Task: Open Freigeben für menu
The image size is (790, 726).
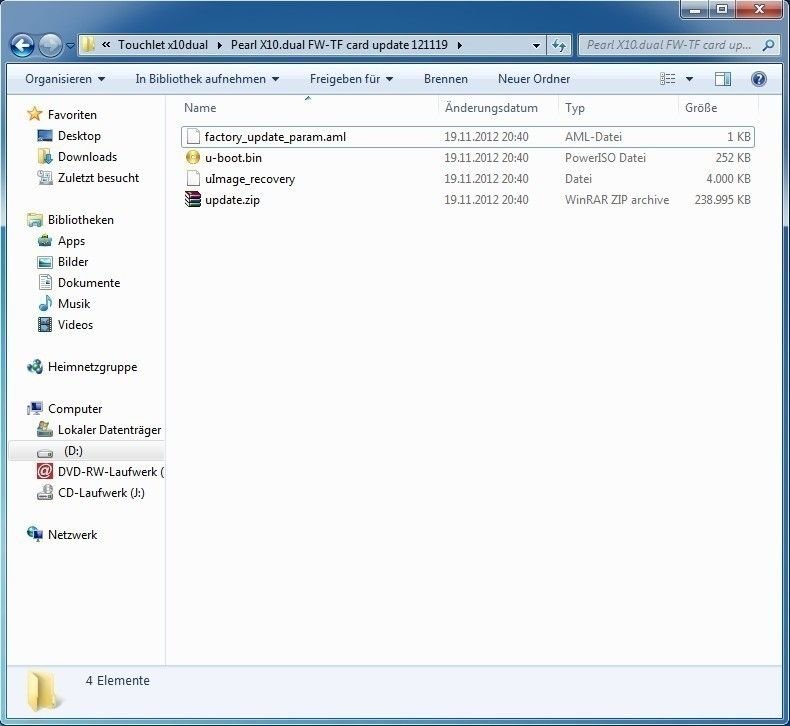Action: coord(351,79)
